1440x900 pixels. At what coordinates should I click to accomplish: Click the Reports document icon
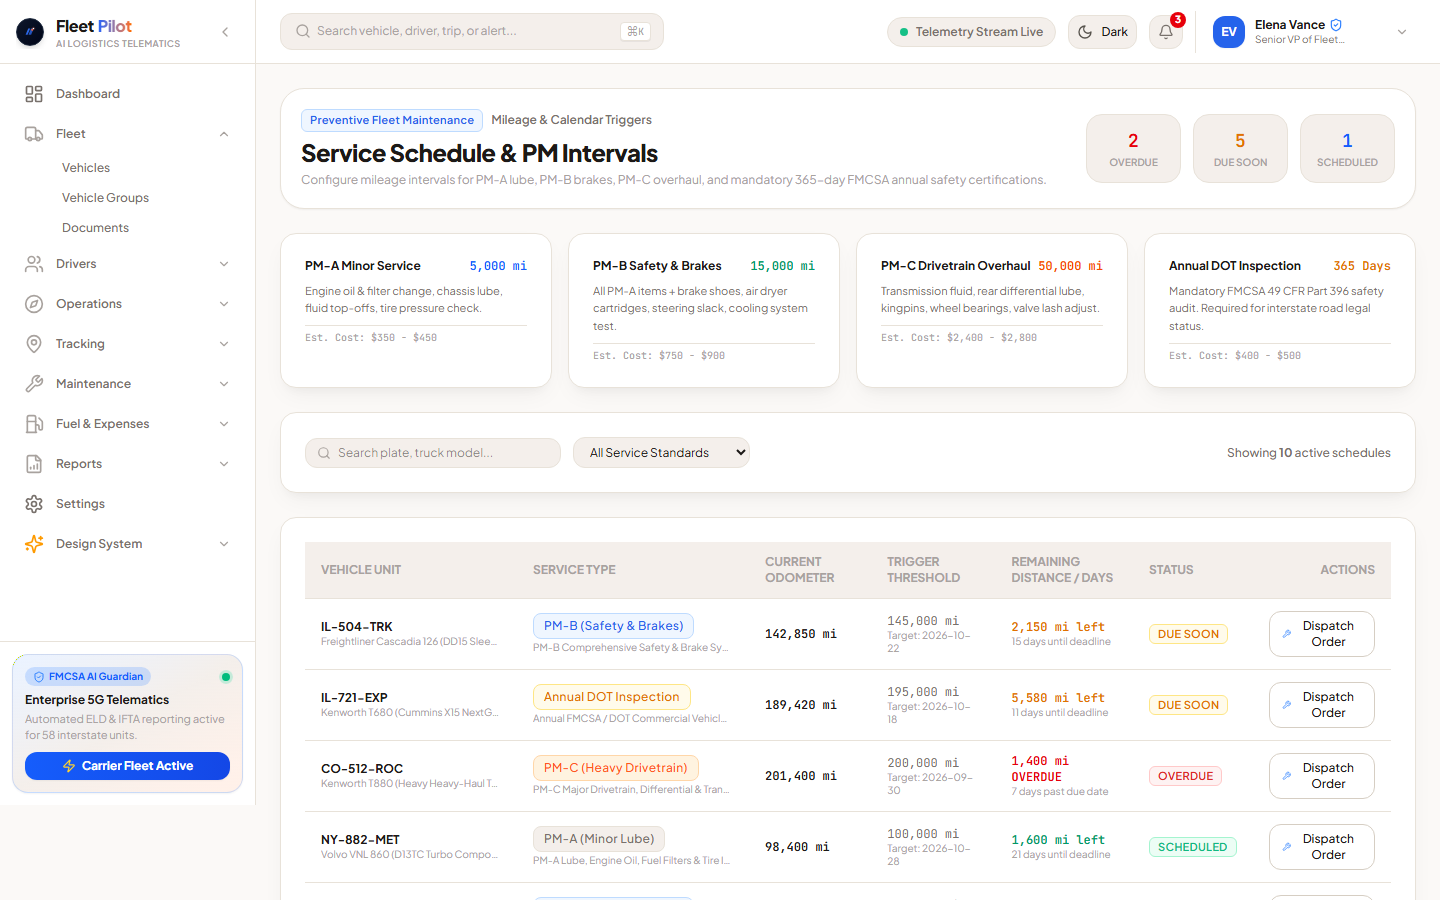pos(34,464)
